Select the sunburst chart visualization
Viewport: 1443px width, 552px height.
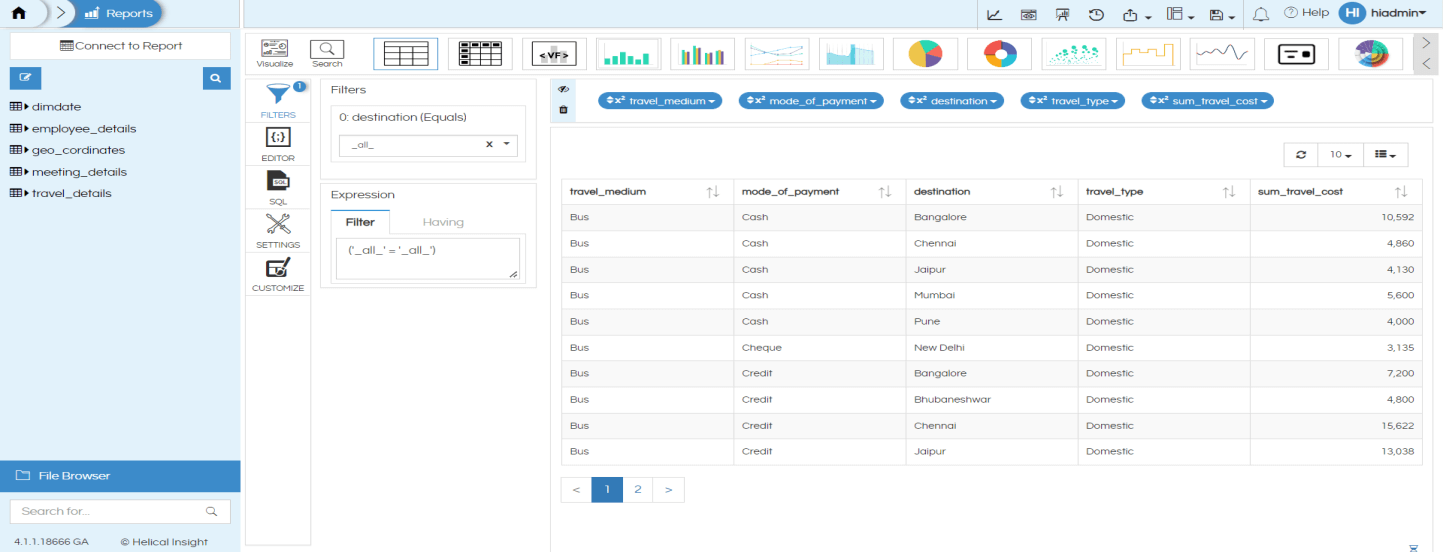[x=1371, y=54]
